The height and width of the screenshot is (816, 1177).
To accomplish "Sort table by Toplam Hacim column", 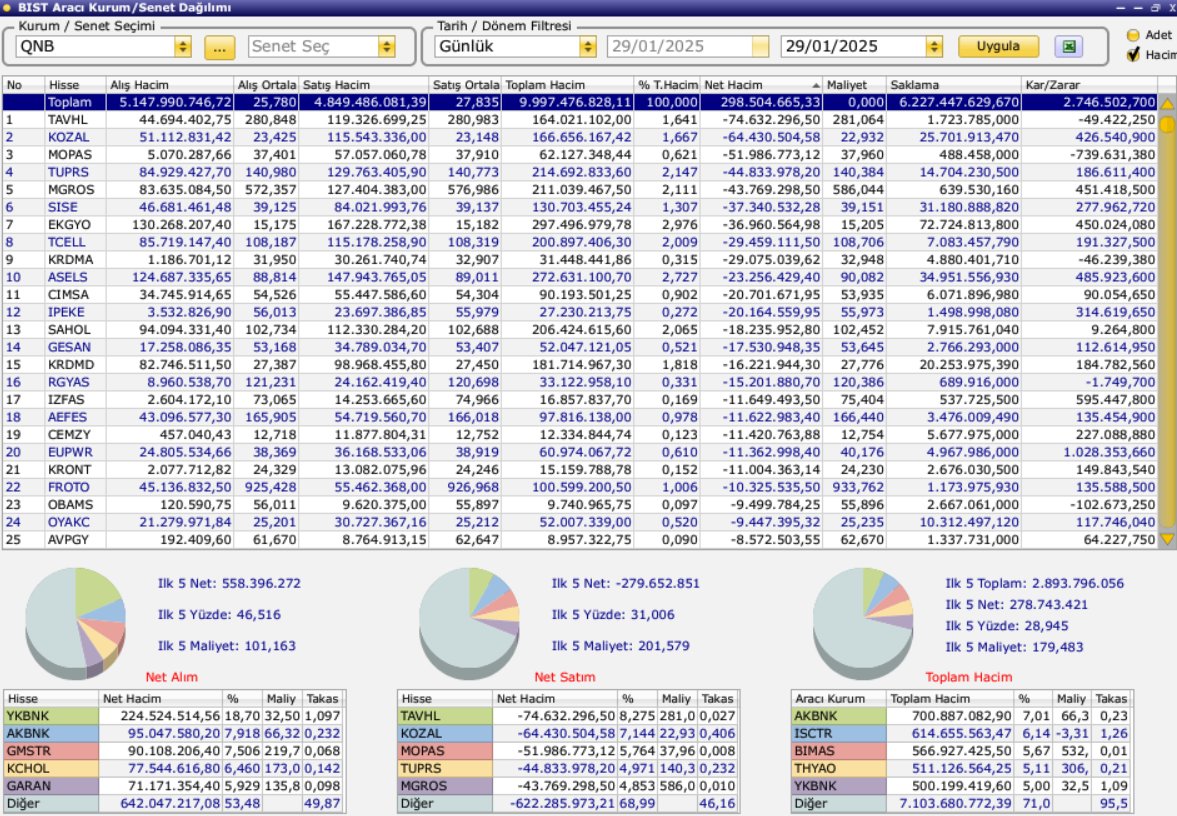I will pos(567,85).
